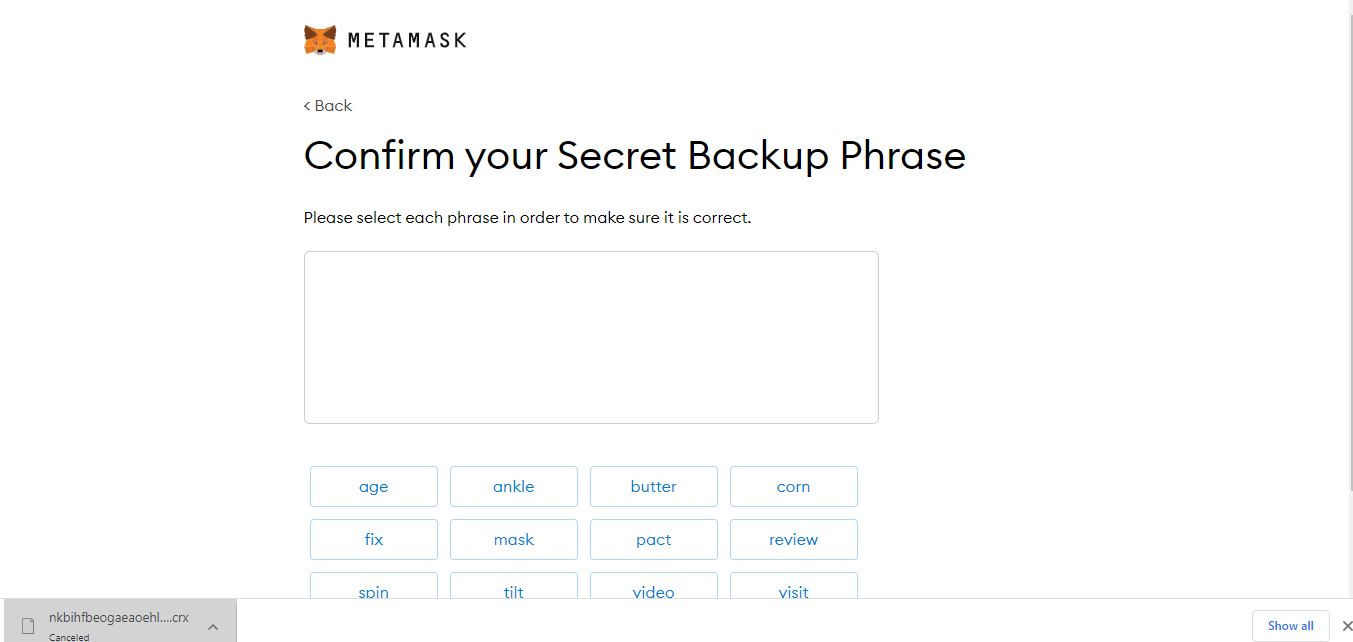The image size is (1353, 642).
Task: Close the downloads bar
Action: coord(1347,626)
